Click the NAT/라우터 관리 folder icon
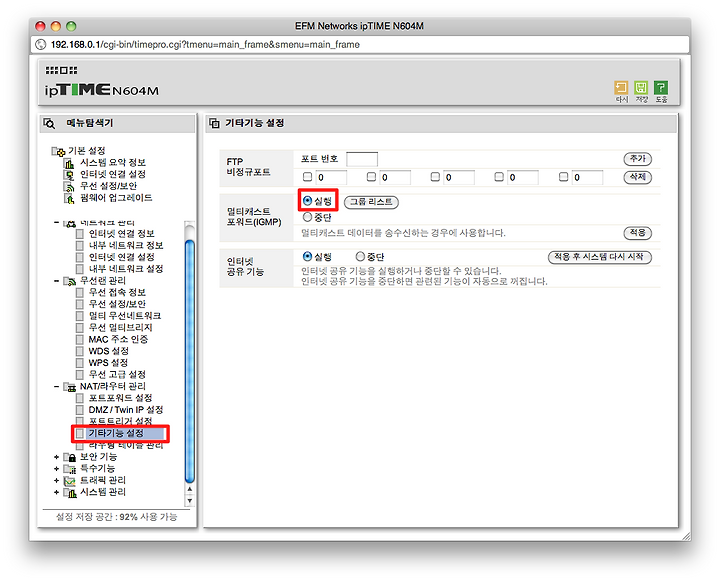Viewport: 720px width, 581px height. (x=69, y=387)
